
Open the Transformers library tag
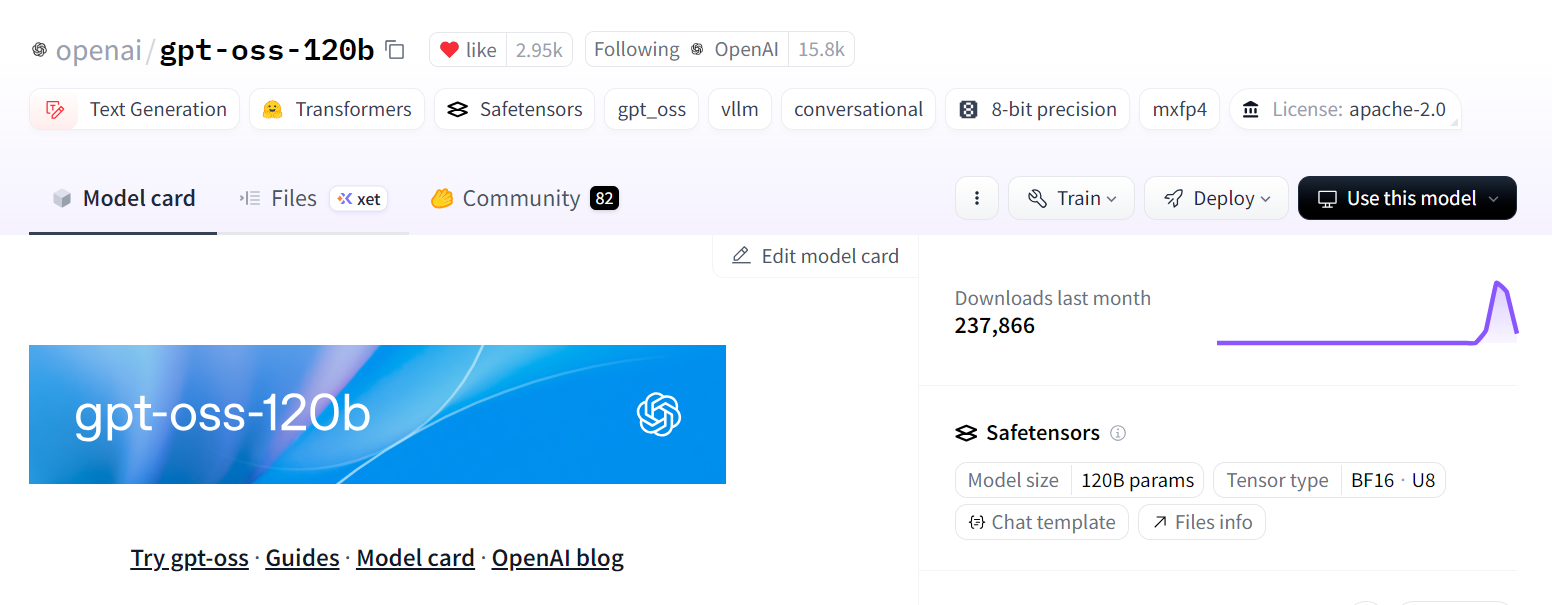tap(337, 110)
